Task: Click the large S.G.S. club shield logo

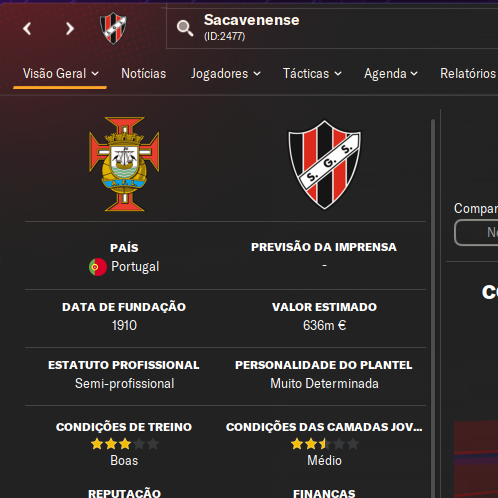Action: [x=324, y=165]
